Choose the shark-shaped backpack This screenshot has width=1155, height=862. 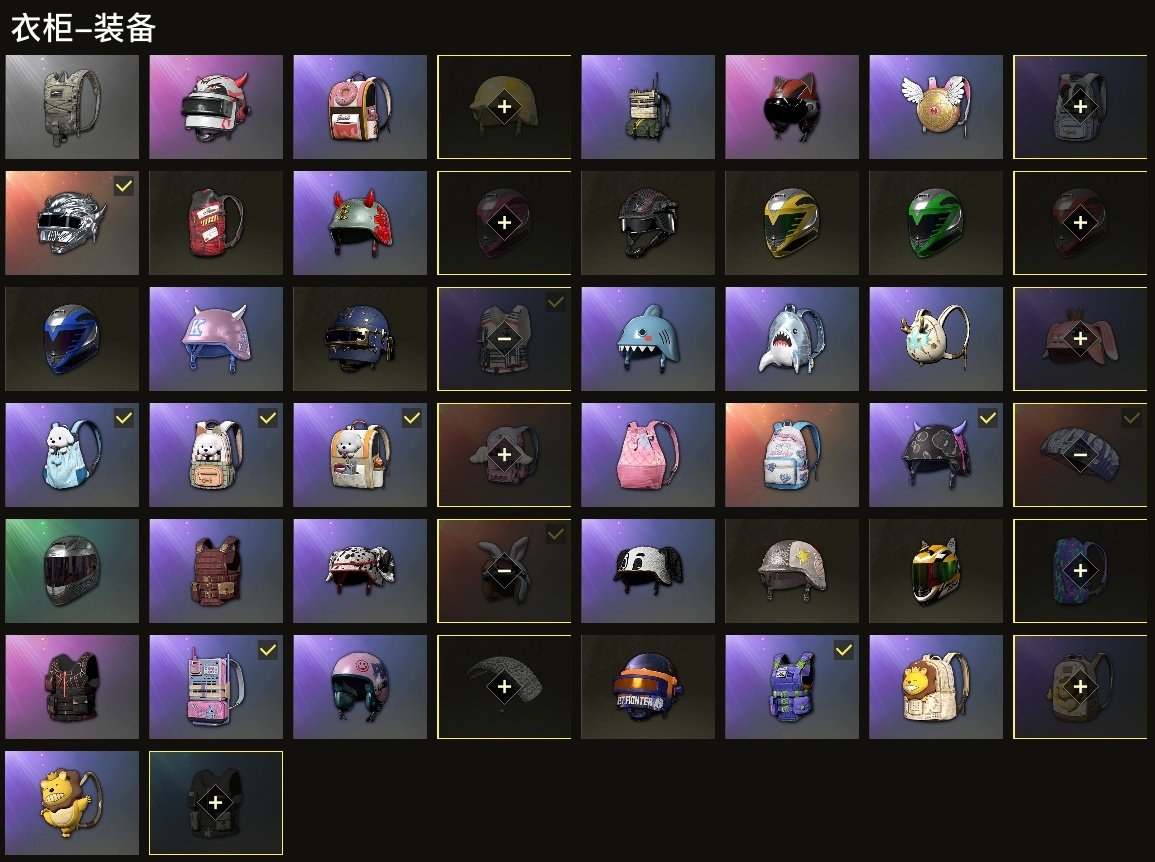pos(792,339)
